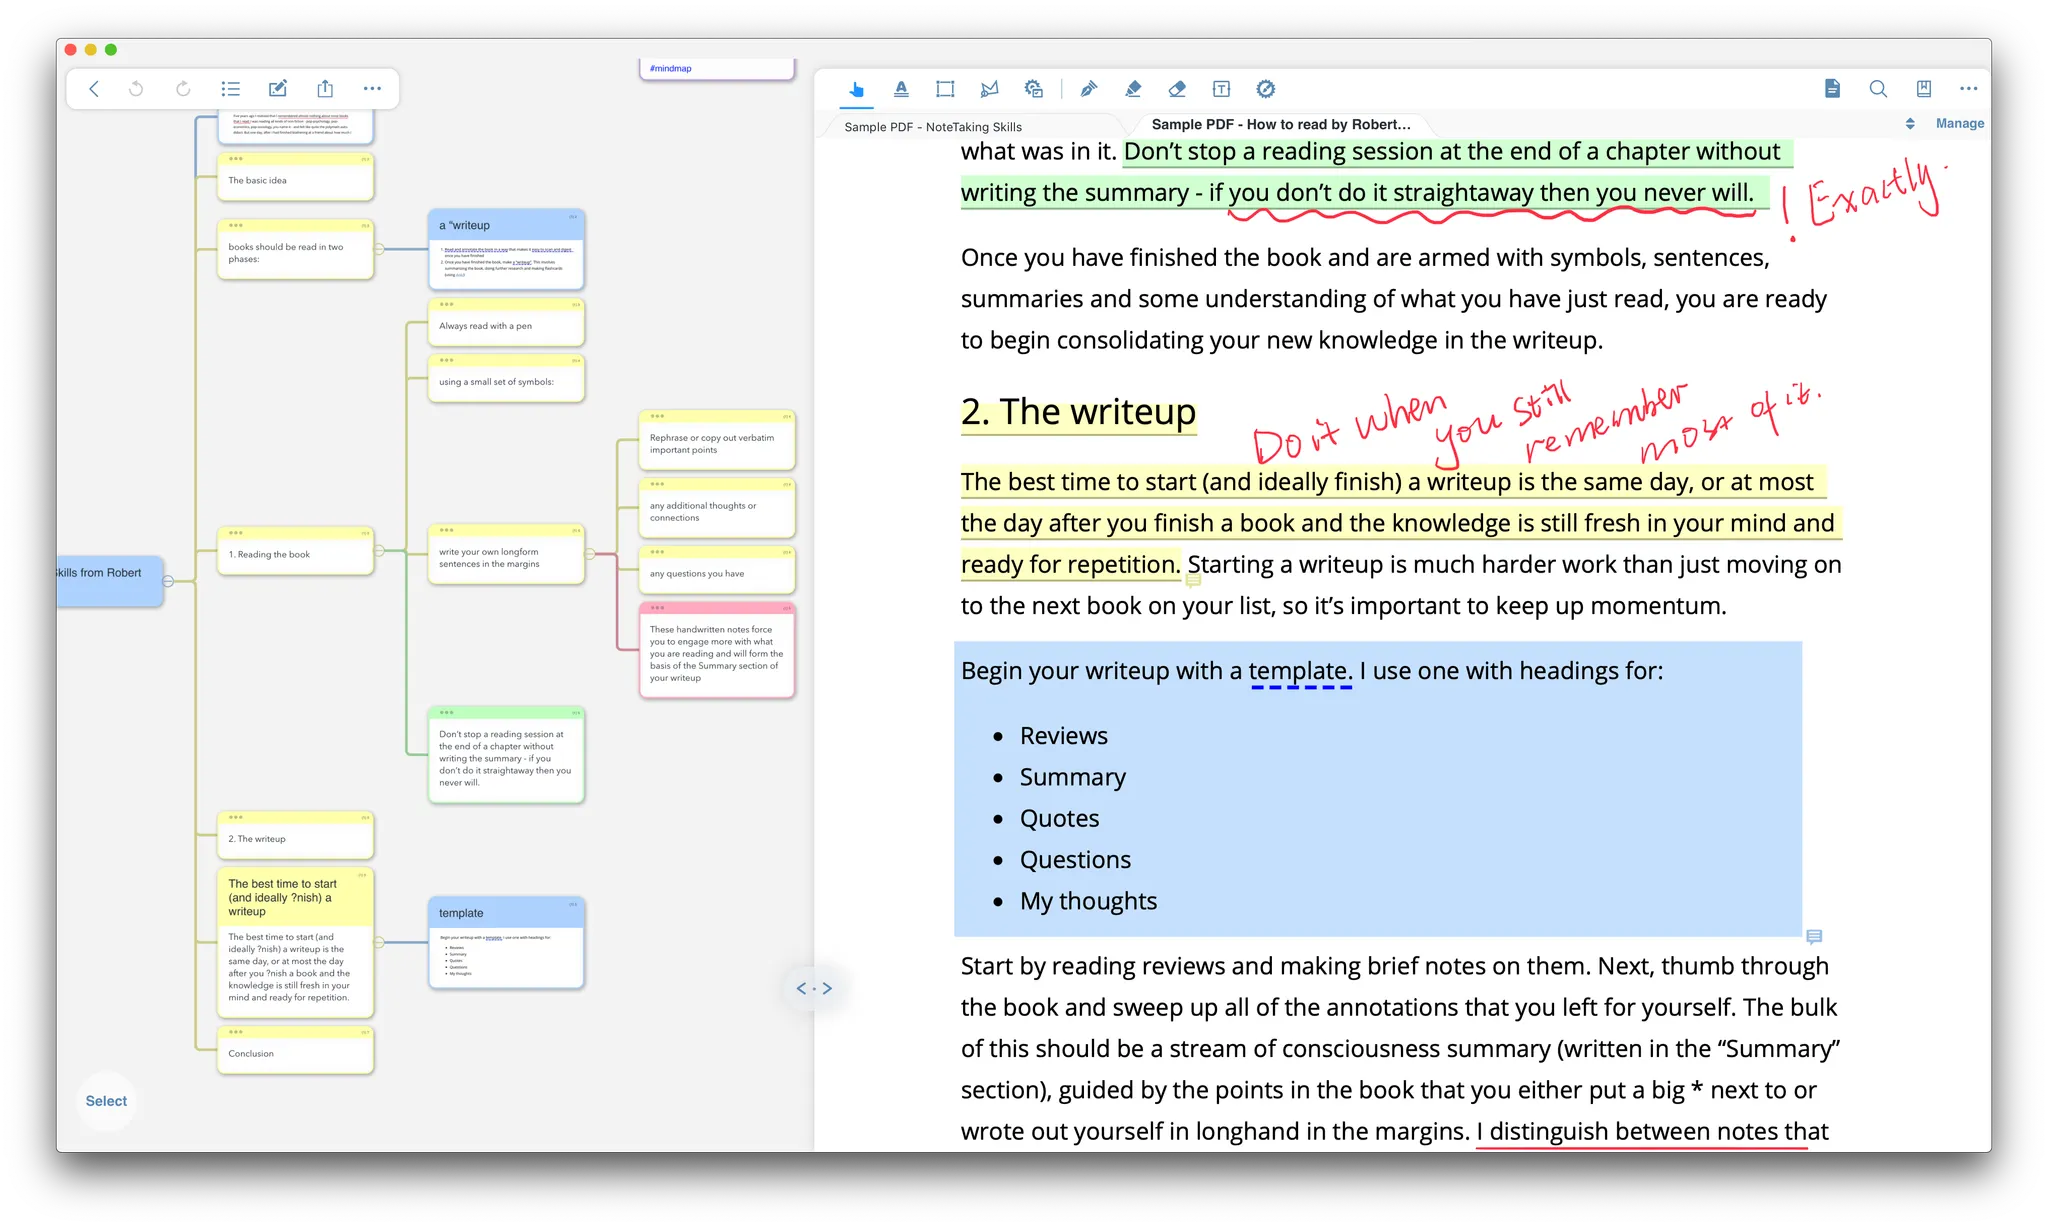Activate the highlighter marker tool
Image resolution: width=2048 pixels, height=1227 pixels.
tap(1133, 89)
